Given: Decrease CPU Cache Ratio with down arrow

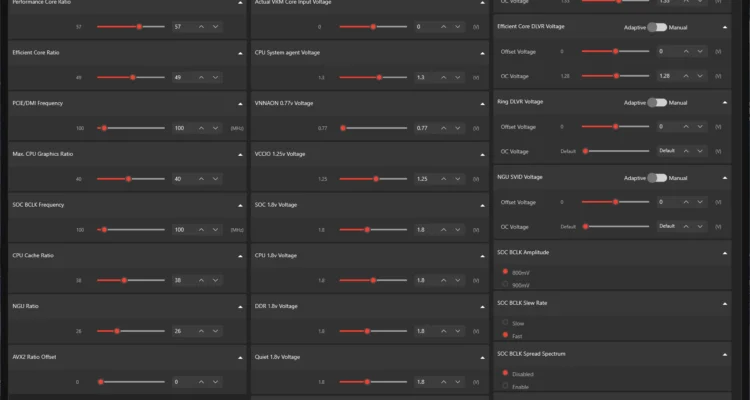Looking at the screenshot, I should pos(215,280).
